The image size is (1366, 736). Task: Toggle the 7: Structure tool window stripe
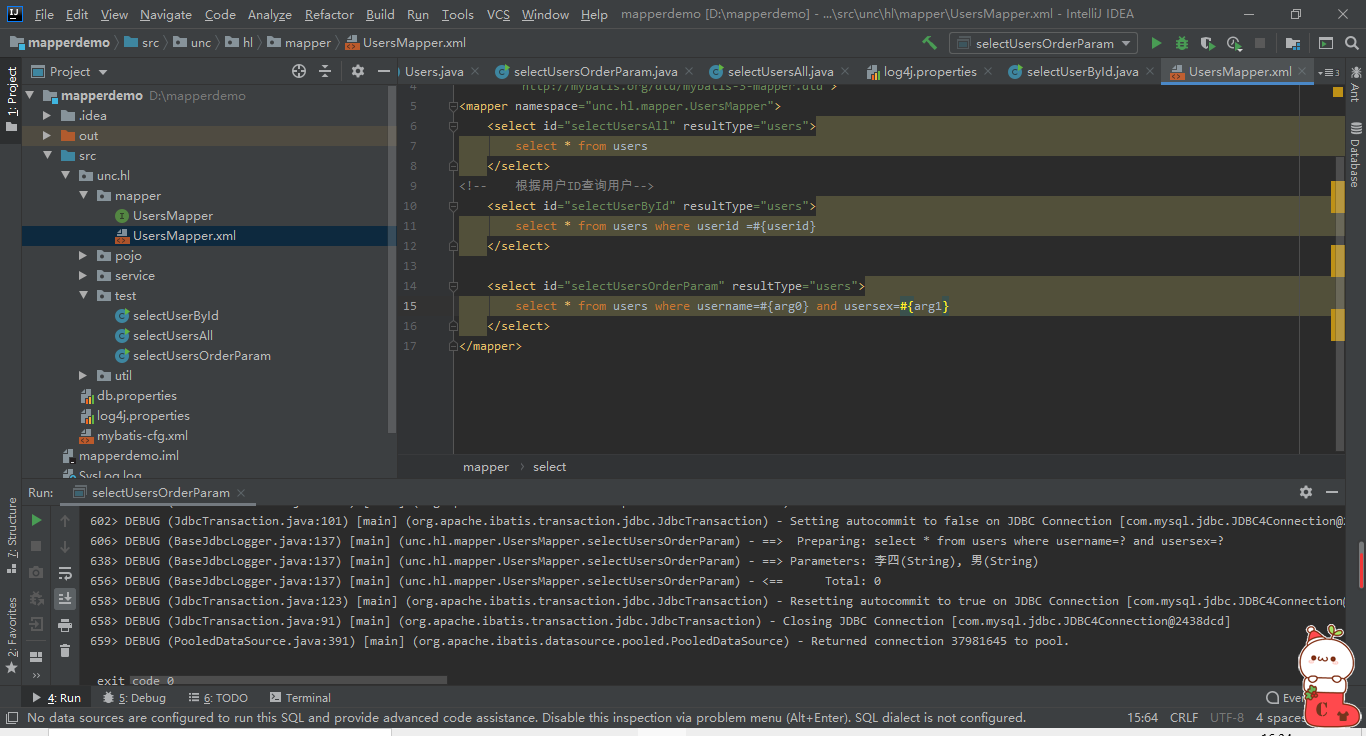pyautogui.click(x=11, y=534)
